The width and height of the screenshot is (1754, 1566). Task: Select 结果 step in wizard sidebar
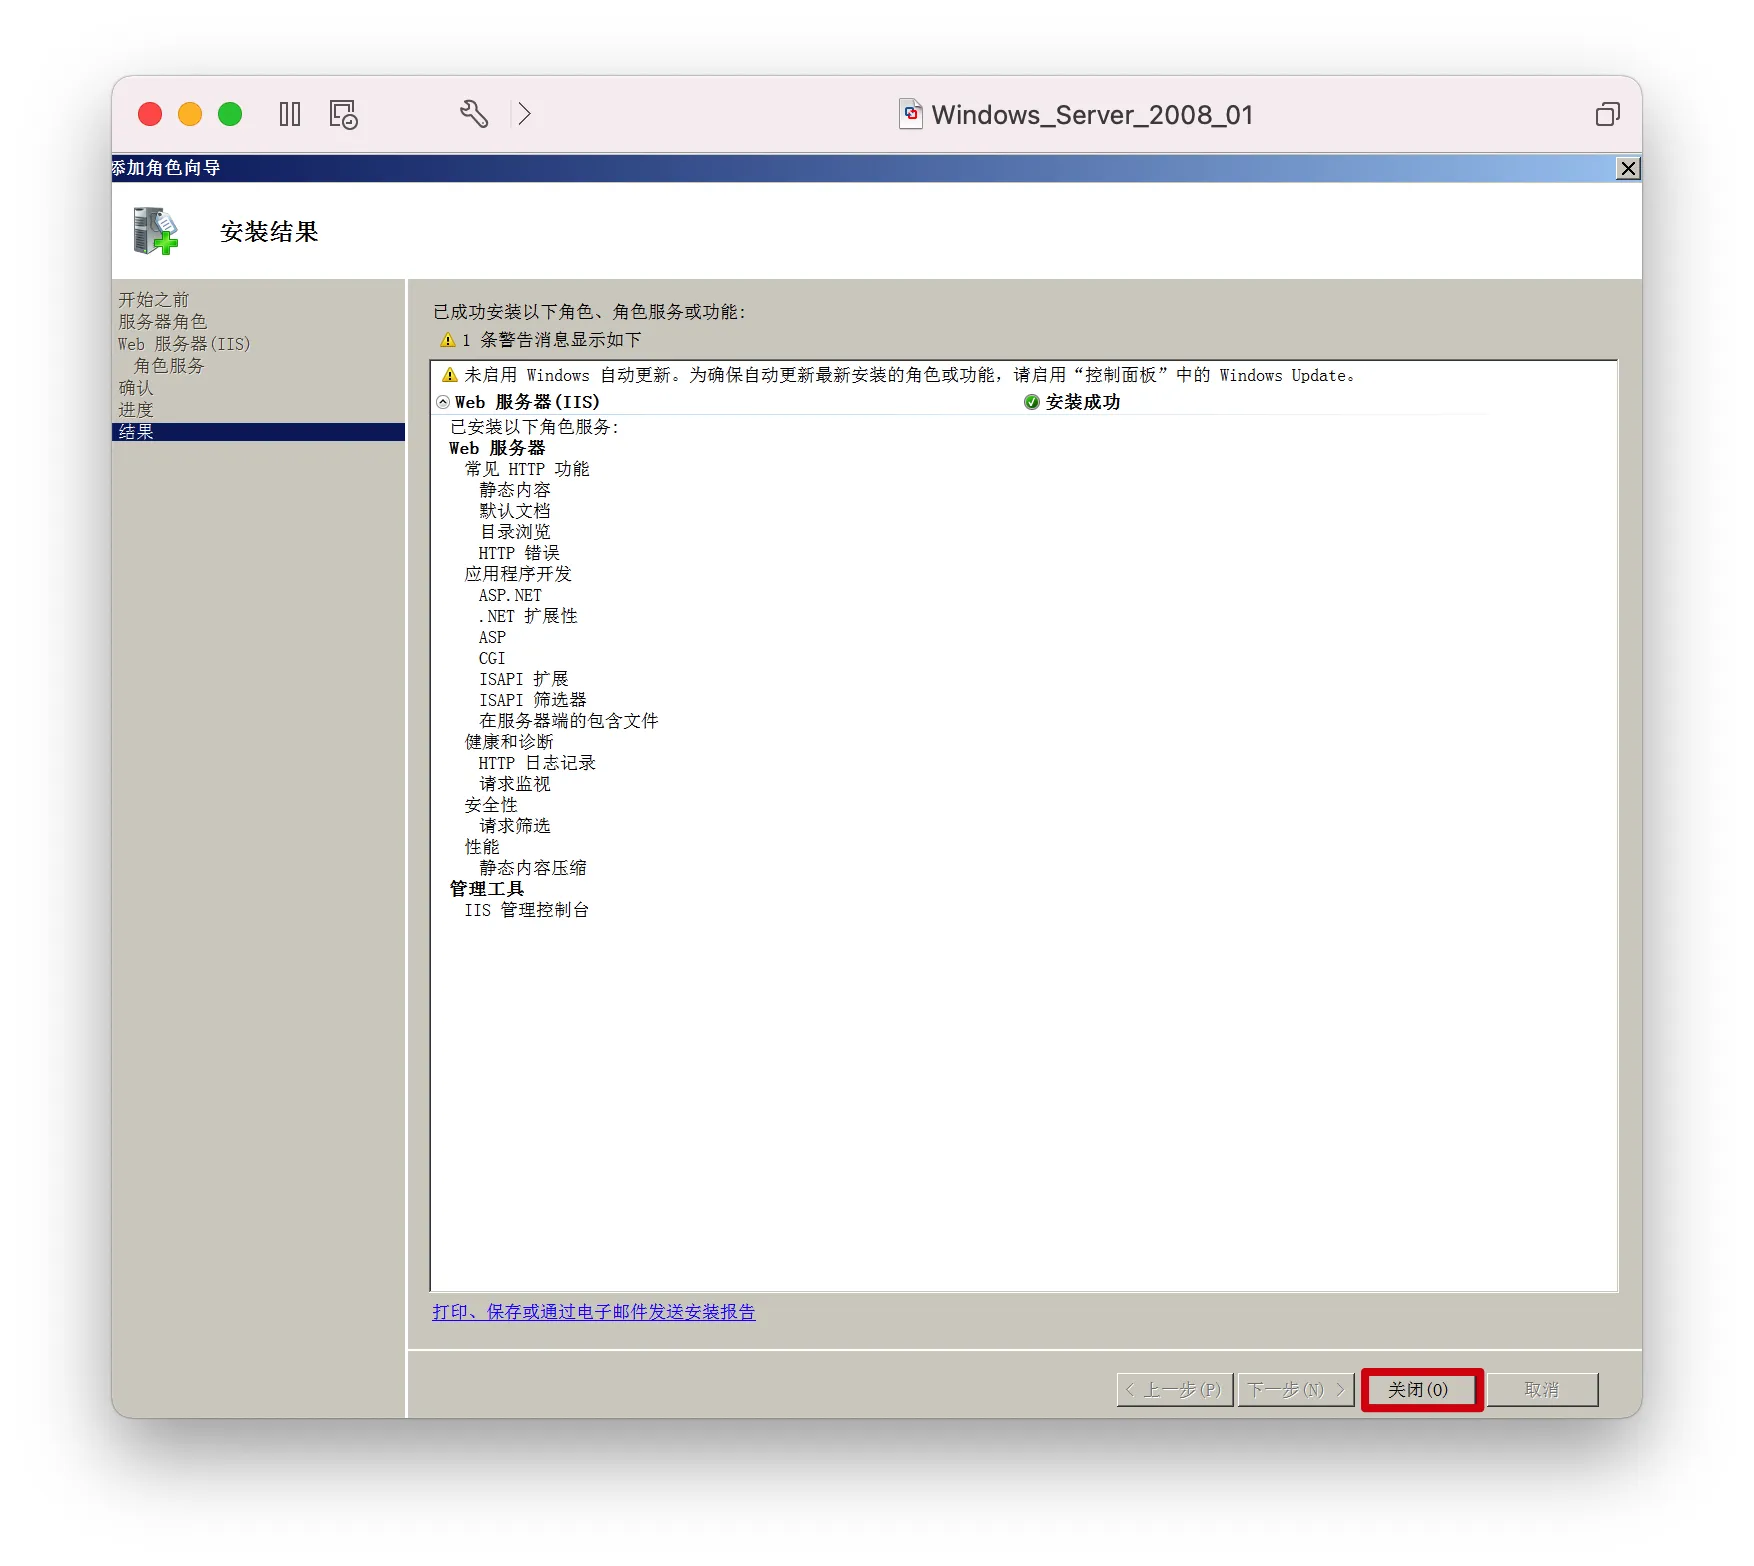point(136,432)
